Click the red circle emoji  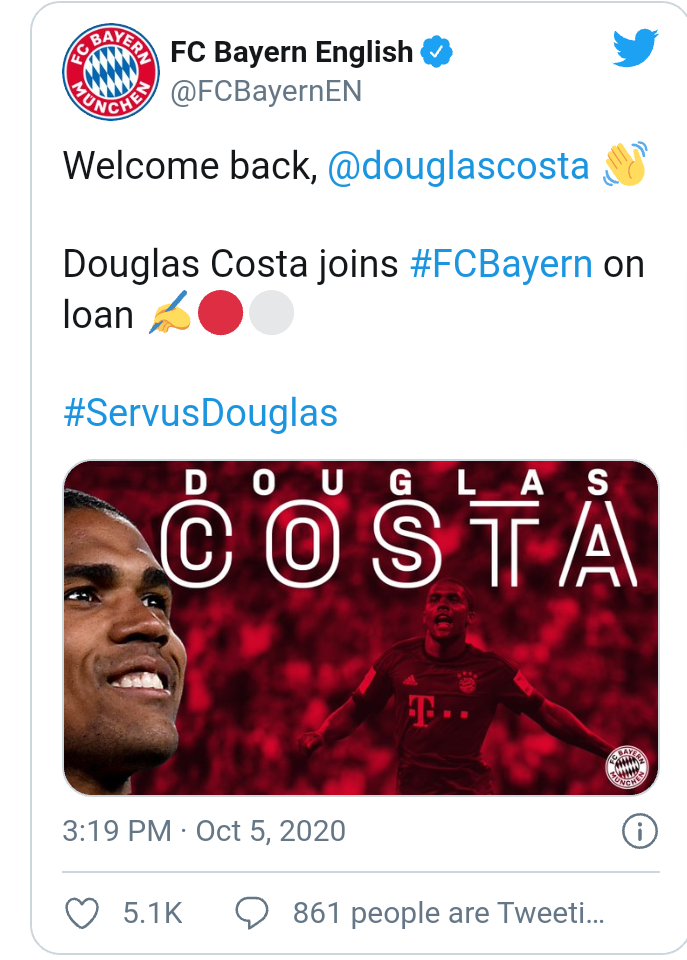pos(220,313)
